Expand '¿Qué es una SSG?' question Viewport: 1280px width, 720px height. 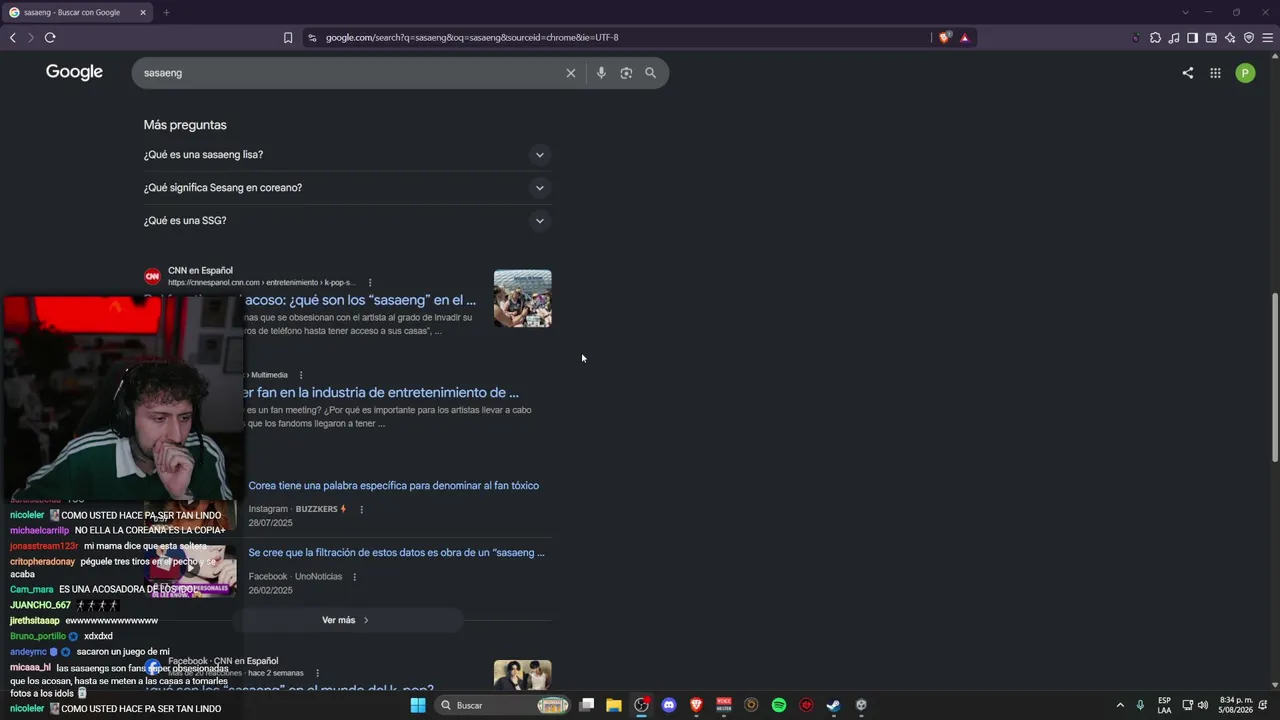[x=347, y=221]
